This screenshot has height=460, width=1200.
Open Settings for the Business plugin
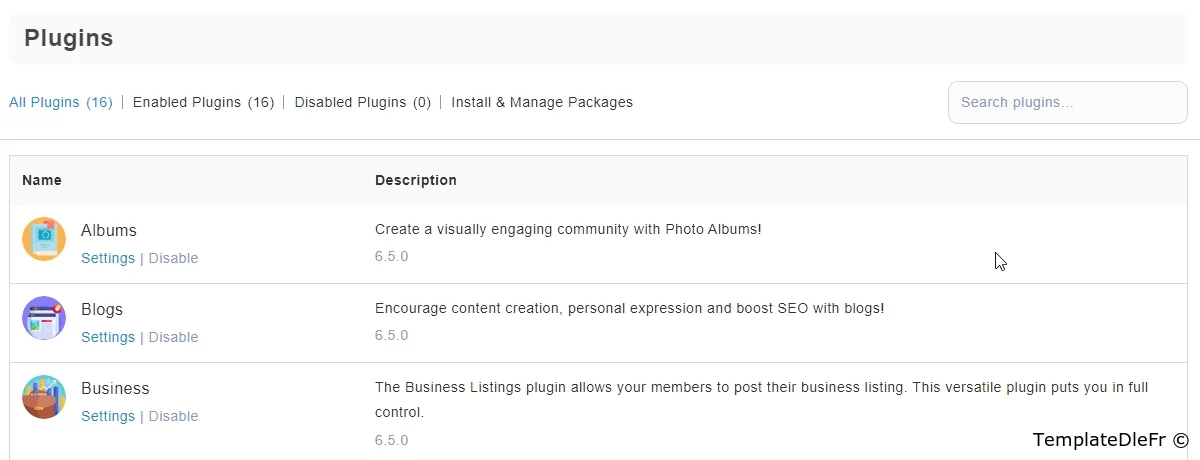click(x=108, y=416)
